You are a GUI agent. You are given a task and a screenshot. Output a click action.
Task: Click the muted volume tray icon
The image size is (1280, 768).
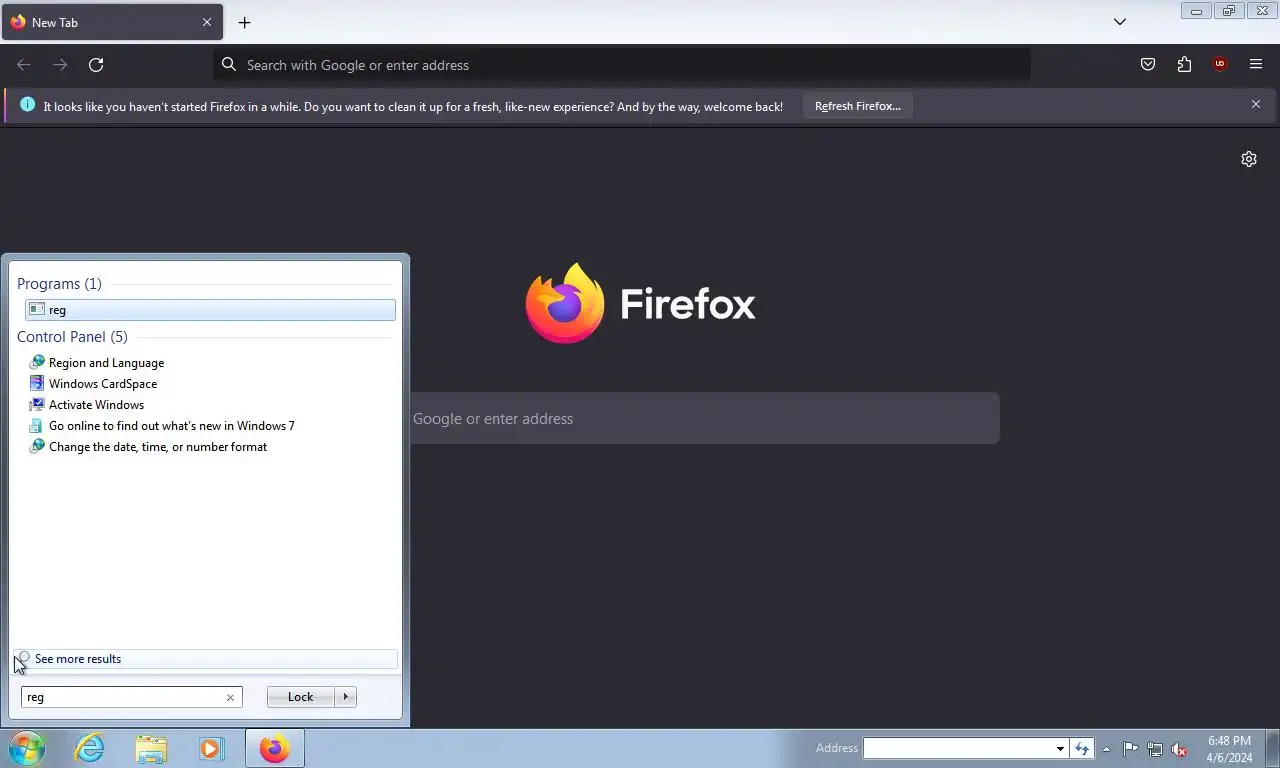(x=1179, y=749)
